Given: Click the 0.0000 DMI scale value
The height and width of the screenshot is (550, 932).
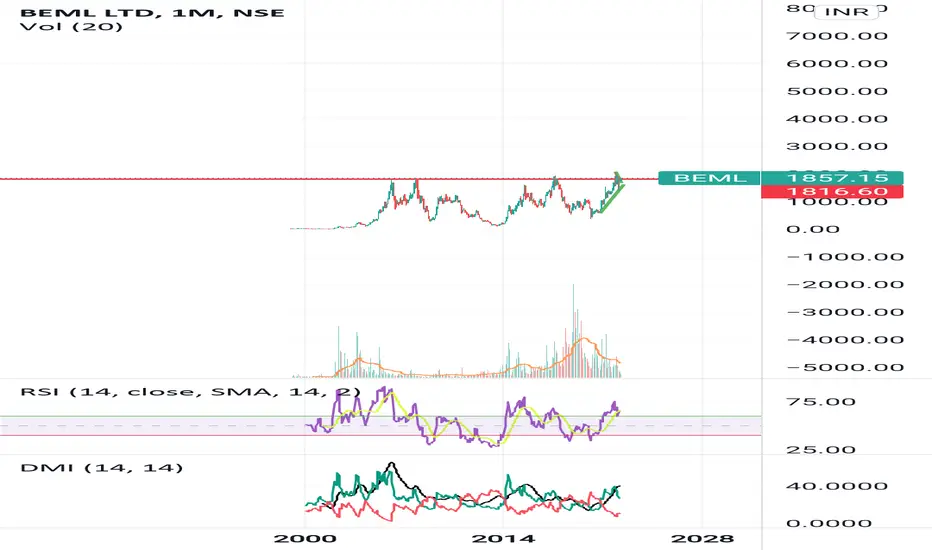Looking at the screenshot, I should click(829, 524).
